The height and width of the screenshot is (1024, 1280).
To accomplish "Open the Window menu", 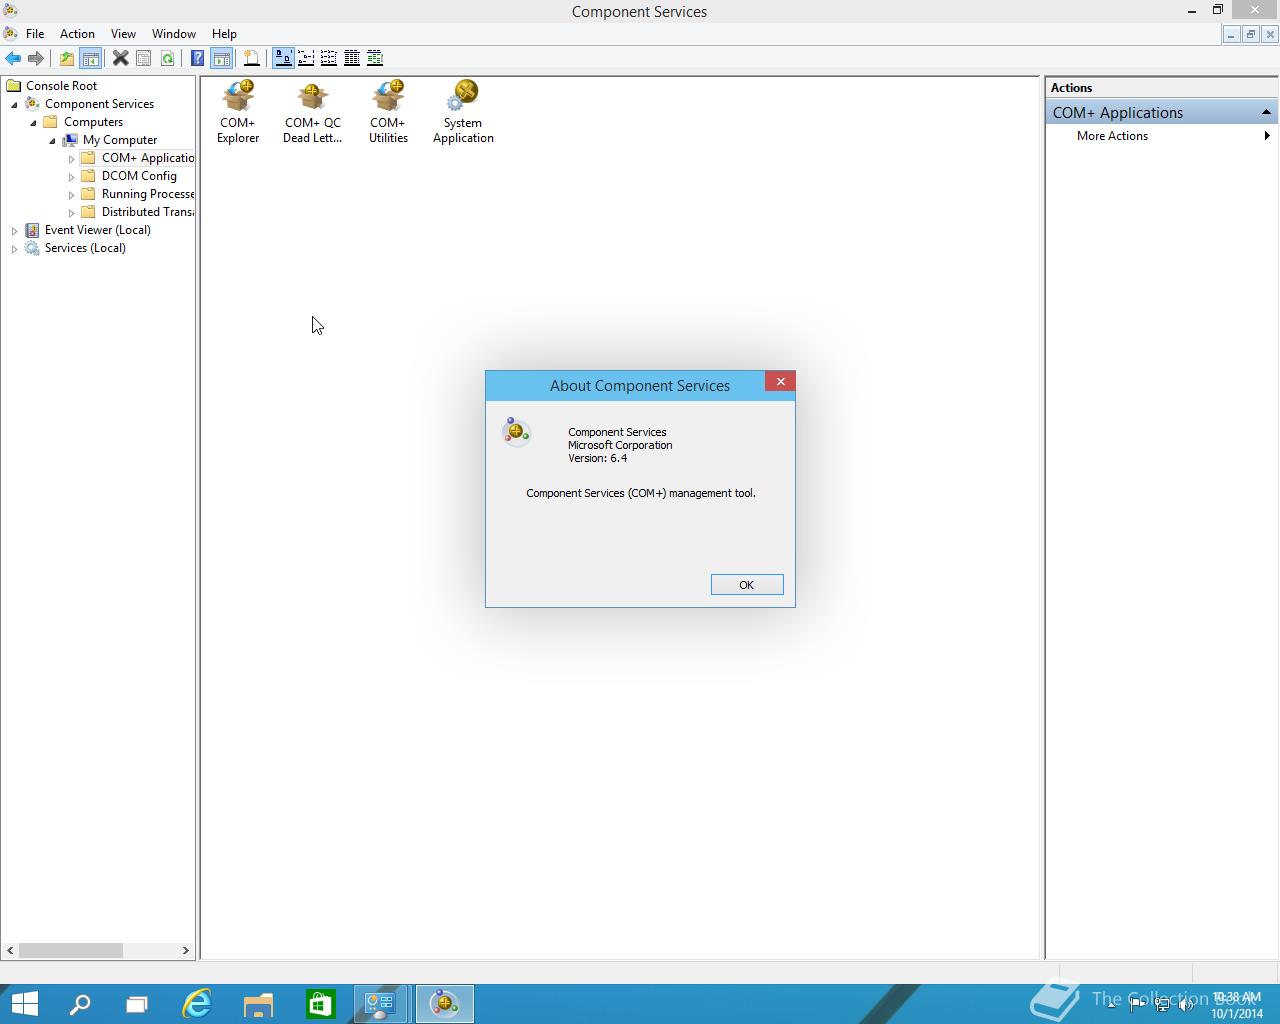I will 174,33.
